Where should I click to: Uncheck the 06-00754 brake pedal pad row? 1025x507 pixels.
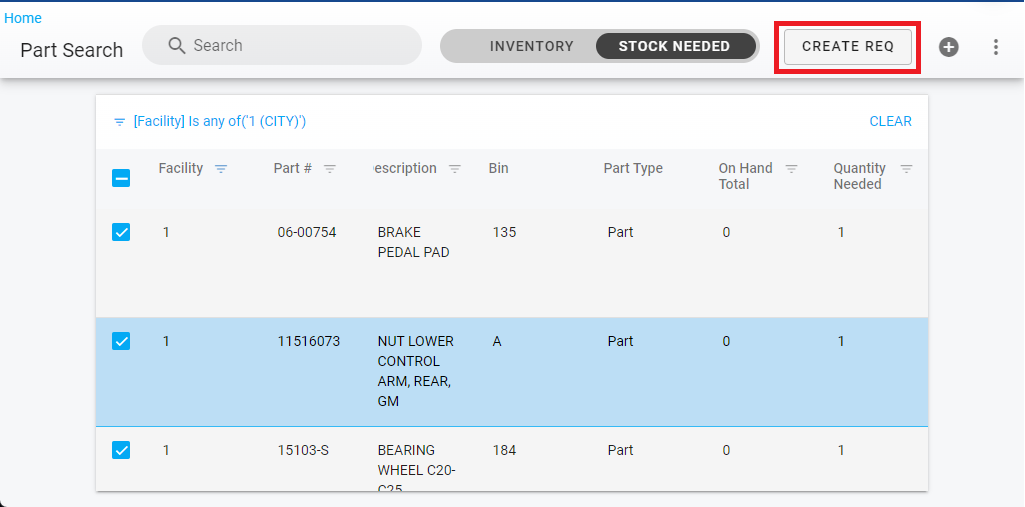pyautogui.click(x=121, y=233)
